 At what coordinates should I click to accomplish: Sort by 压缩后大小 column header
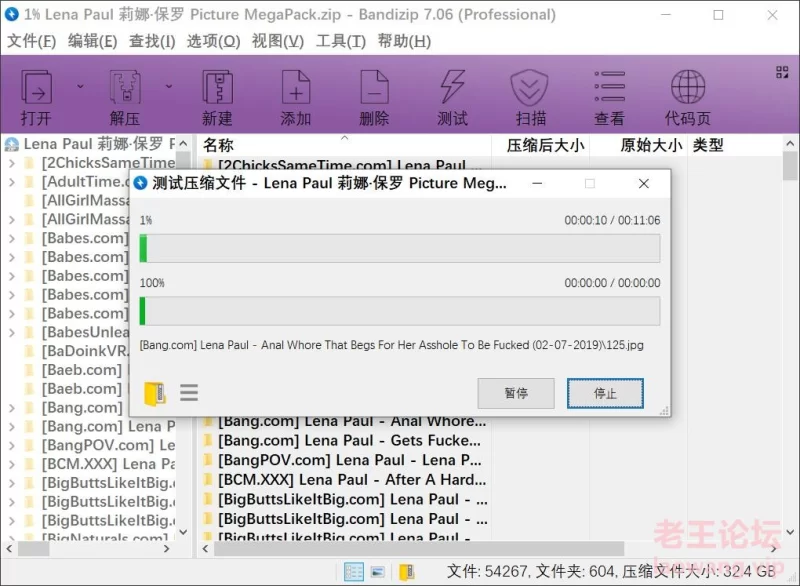pos(545,145)
